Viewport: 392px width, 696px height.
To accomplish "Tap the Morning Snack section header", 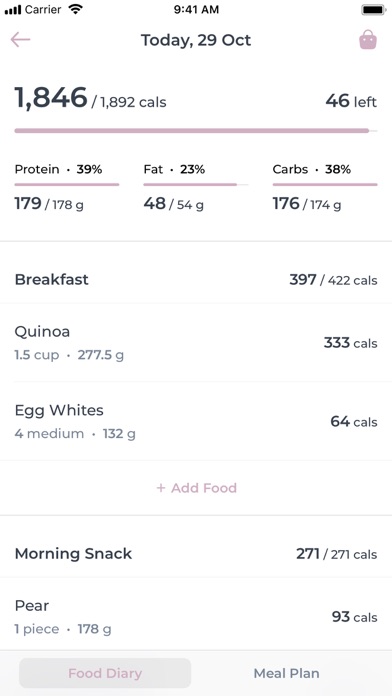I will 196,554.
